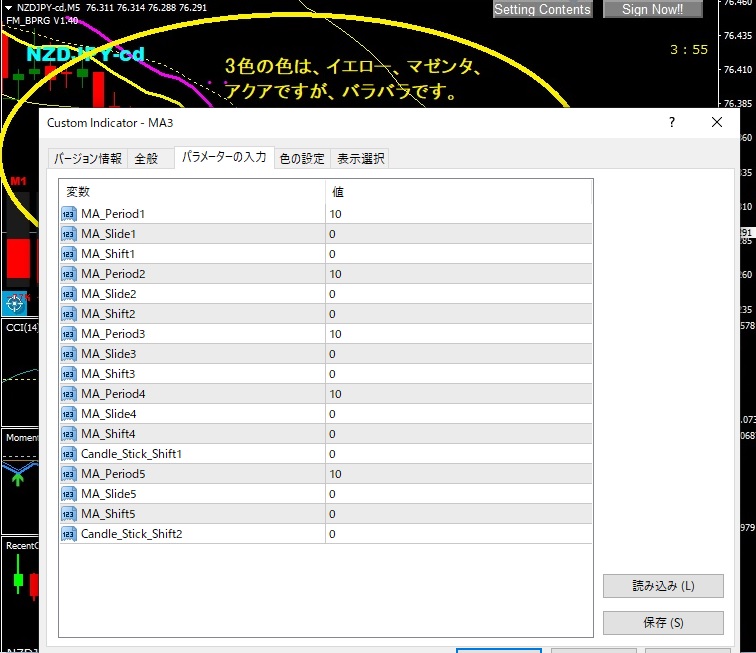Click the icon next to Candle_Stick_Shift2
This screenshot has width=756, height=653.
tap(69, 534)
